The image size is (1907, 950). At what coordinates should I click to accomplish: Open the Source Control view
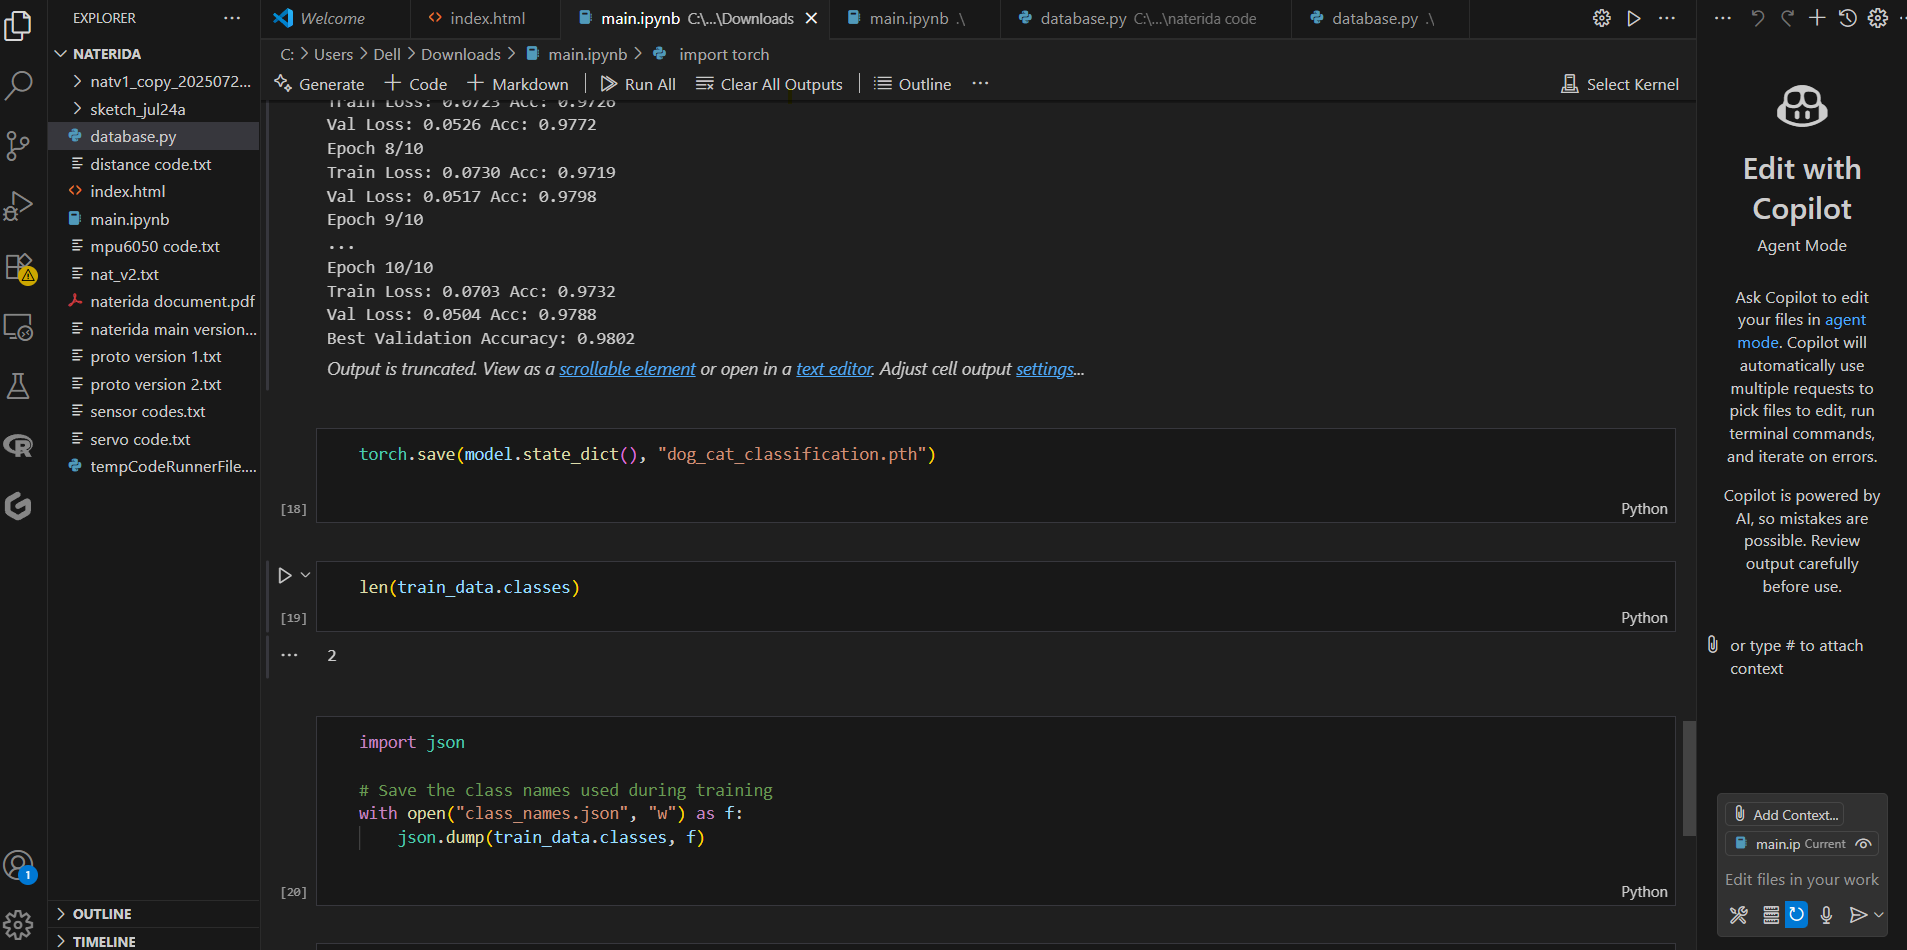pyautogui.click(x=19, y=146)
